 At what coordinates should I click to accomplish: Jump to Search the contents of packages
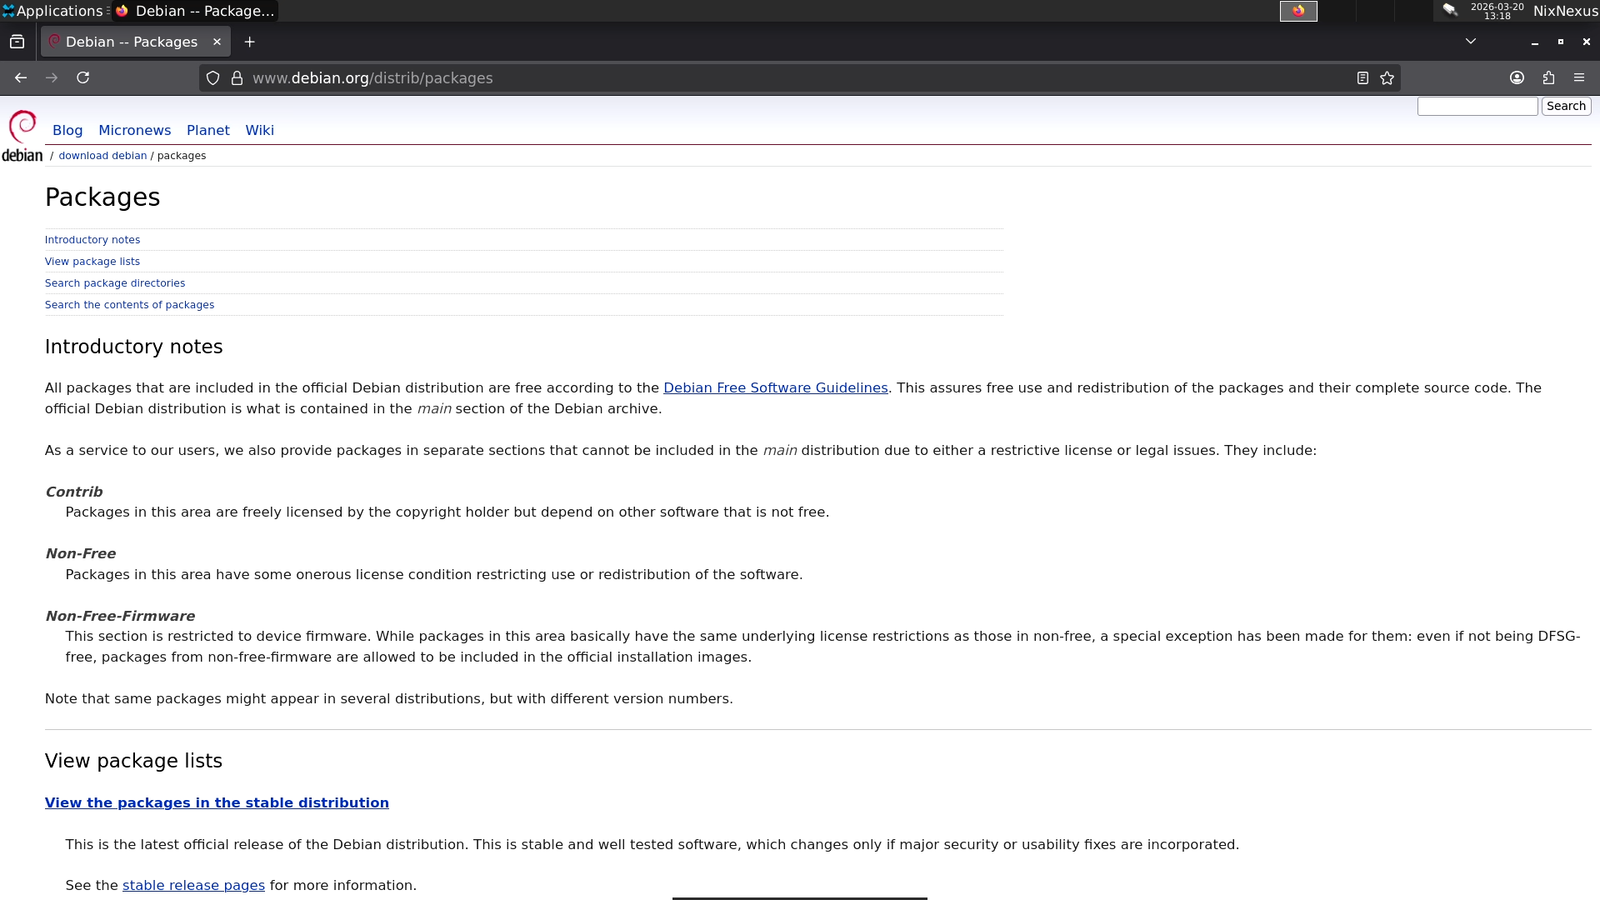click(129, 305)
